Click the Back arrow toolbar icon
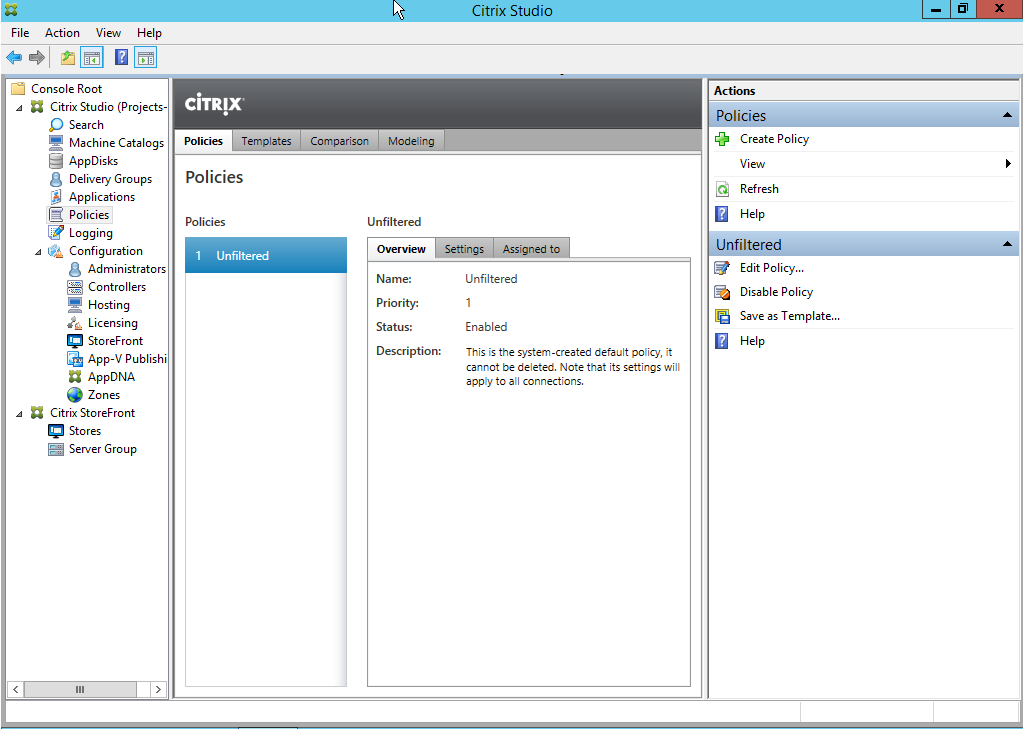 coord(14,57)
